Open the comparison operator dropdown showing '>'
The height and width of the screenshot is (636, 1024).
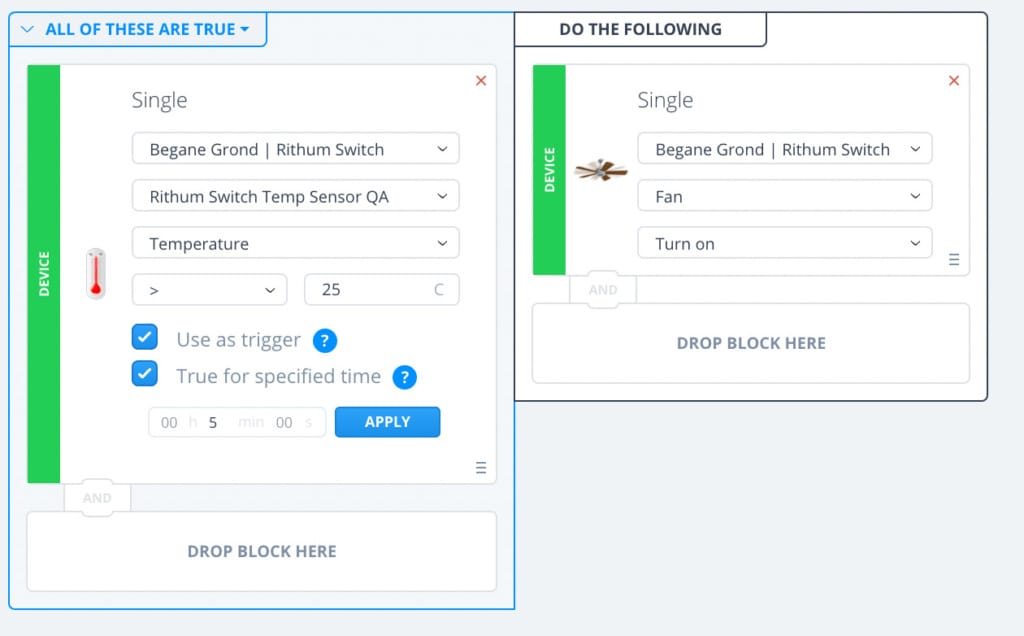tap(209, 289)
